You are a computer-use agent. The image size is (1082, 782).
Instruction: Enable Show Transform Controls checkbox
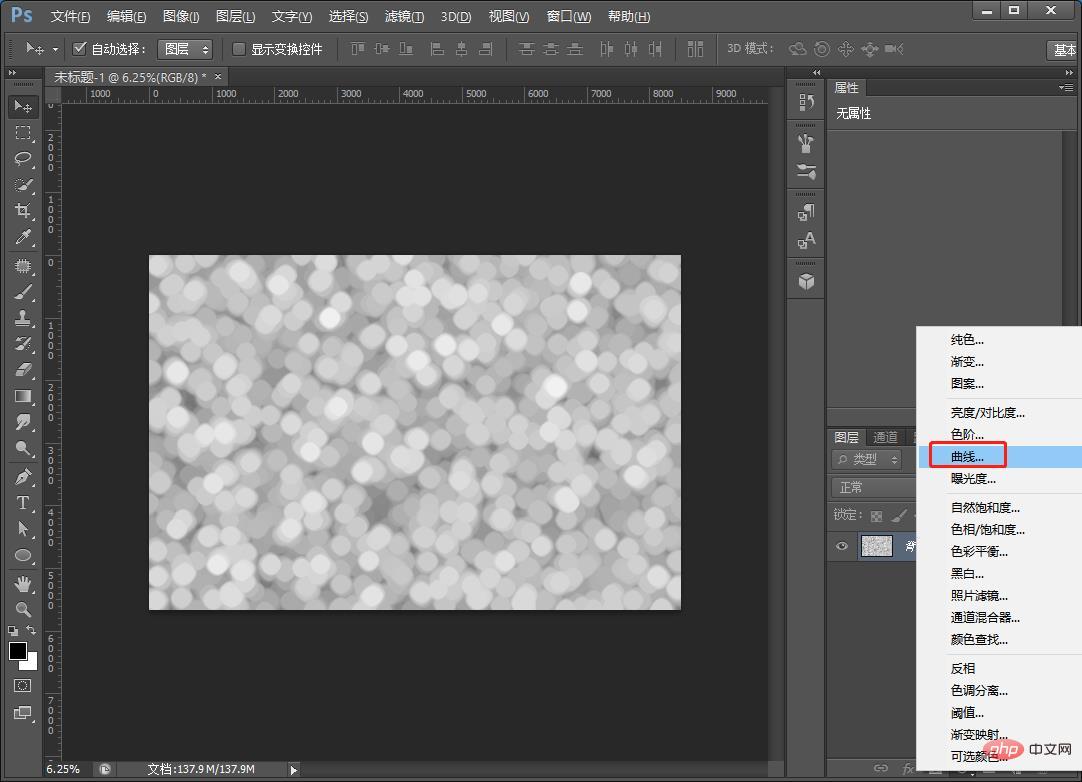[x=239, y=48]
